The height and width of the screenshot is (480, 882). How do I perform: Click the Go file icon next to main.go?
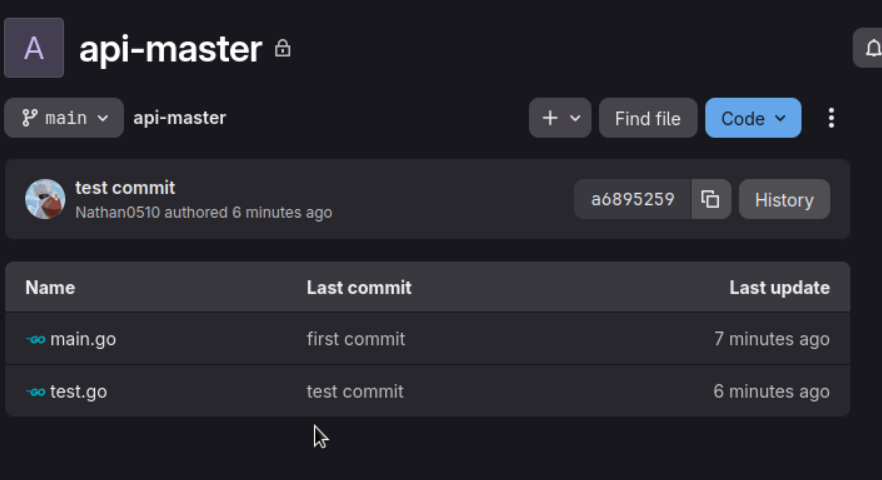tap(36, 339)
